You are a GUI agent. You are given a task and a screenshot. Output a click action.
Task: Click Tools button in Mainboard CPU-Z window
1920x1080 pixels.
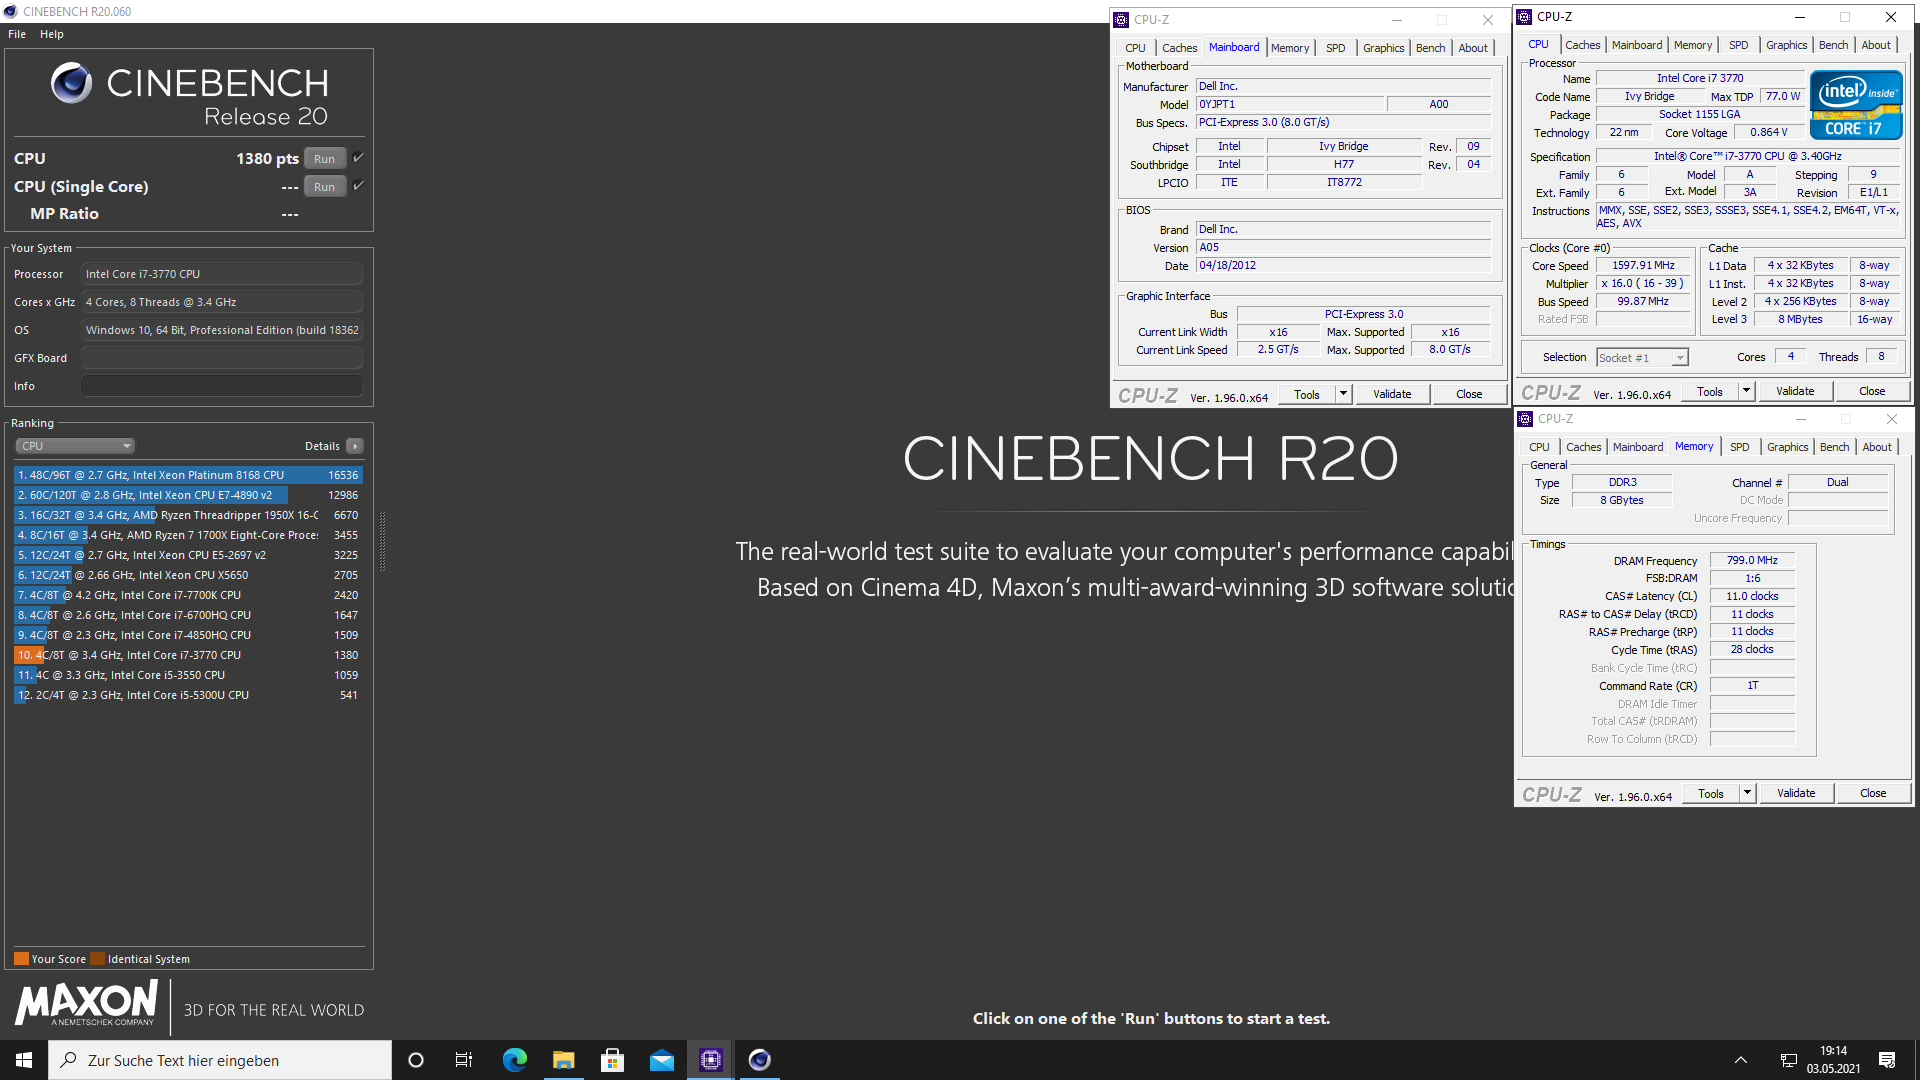[1307, 394]
